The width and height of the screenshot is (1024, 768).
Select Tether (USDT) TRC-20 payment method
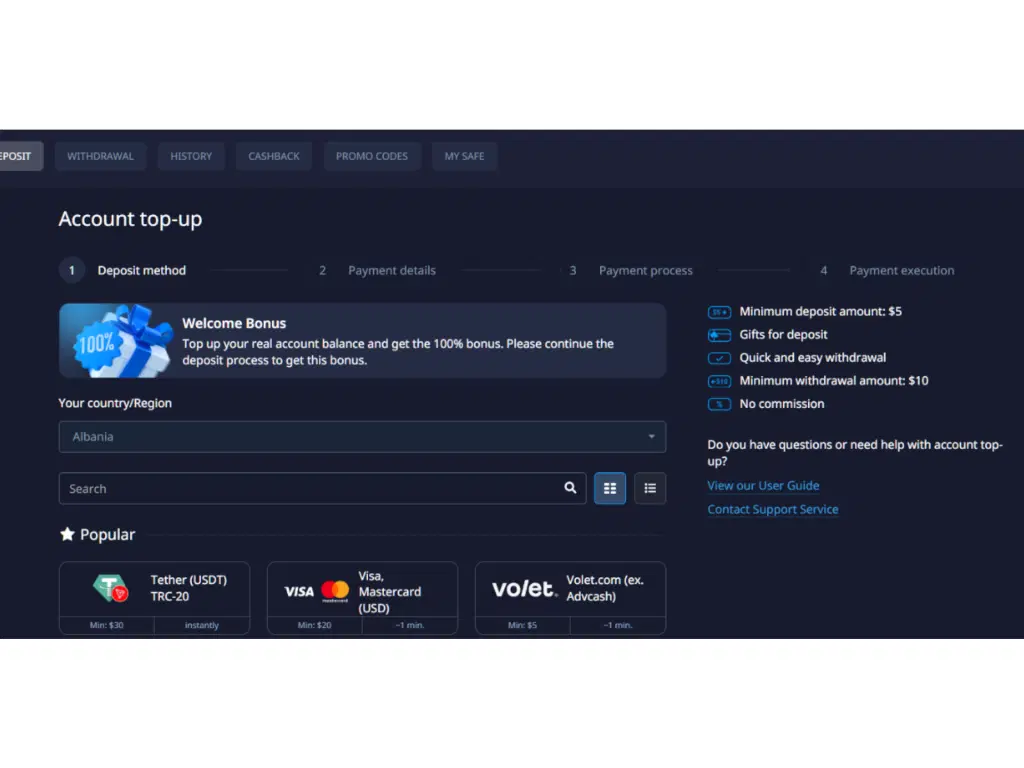point(154,590)
